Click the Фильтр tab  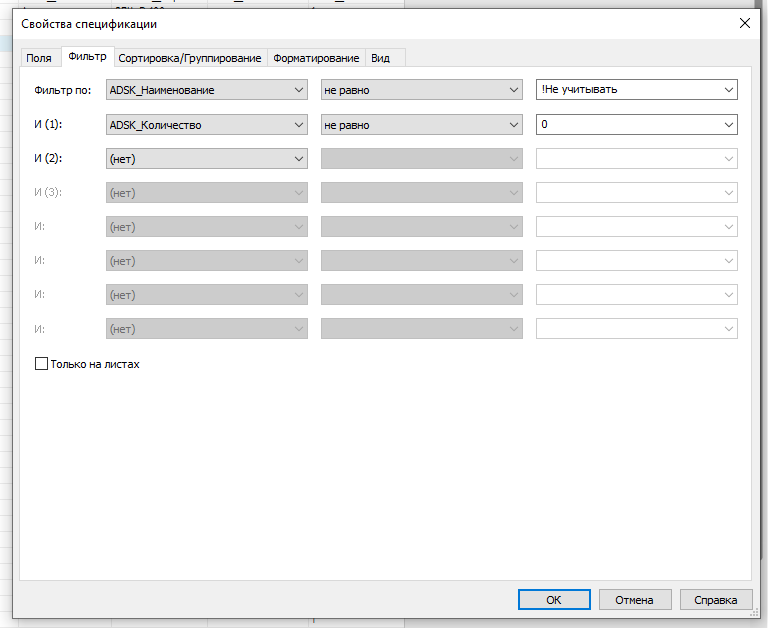coord(87,57)
